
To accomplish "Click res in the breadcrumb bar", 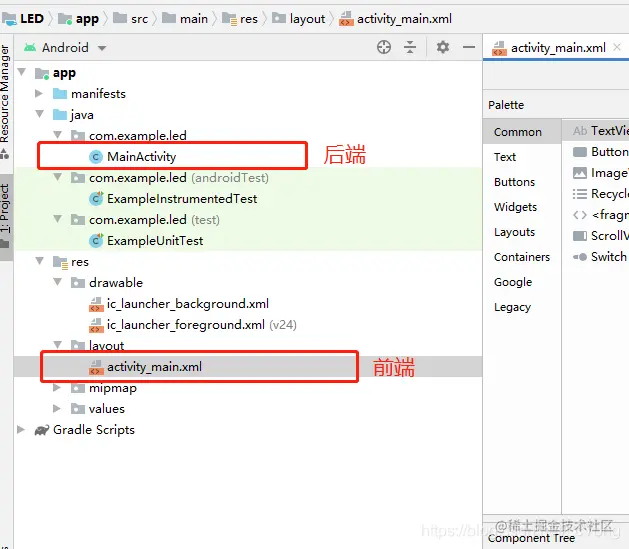I will coord(249,19).
